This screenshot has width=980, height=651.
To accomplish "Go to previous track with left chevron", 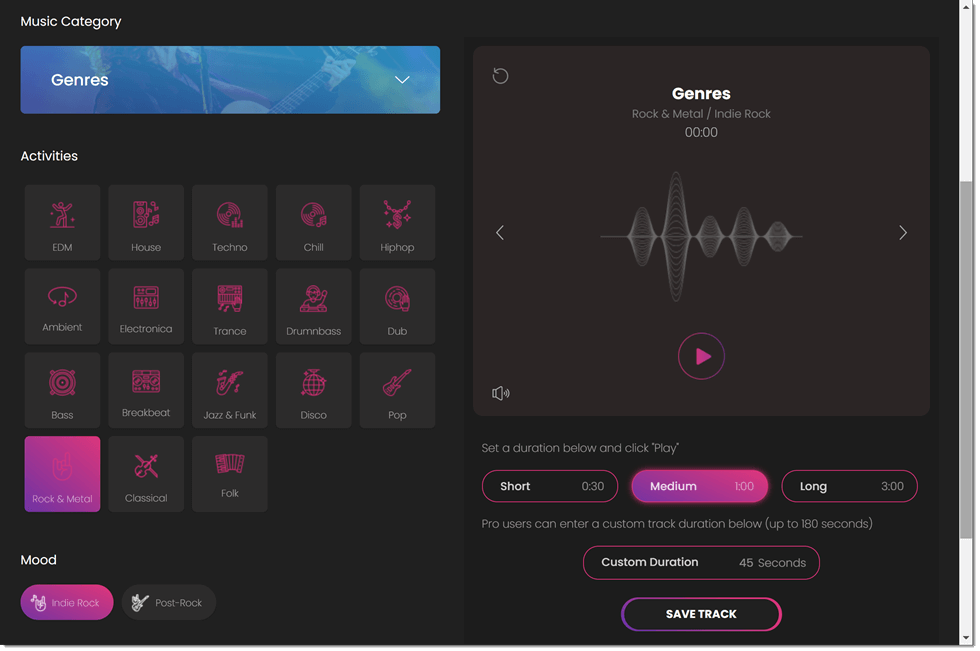I will 500,232.
